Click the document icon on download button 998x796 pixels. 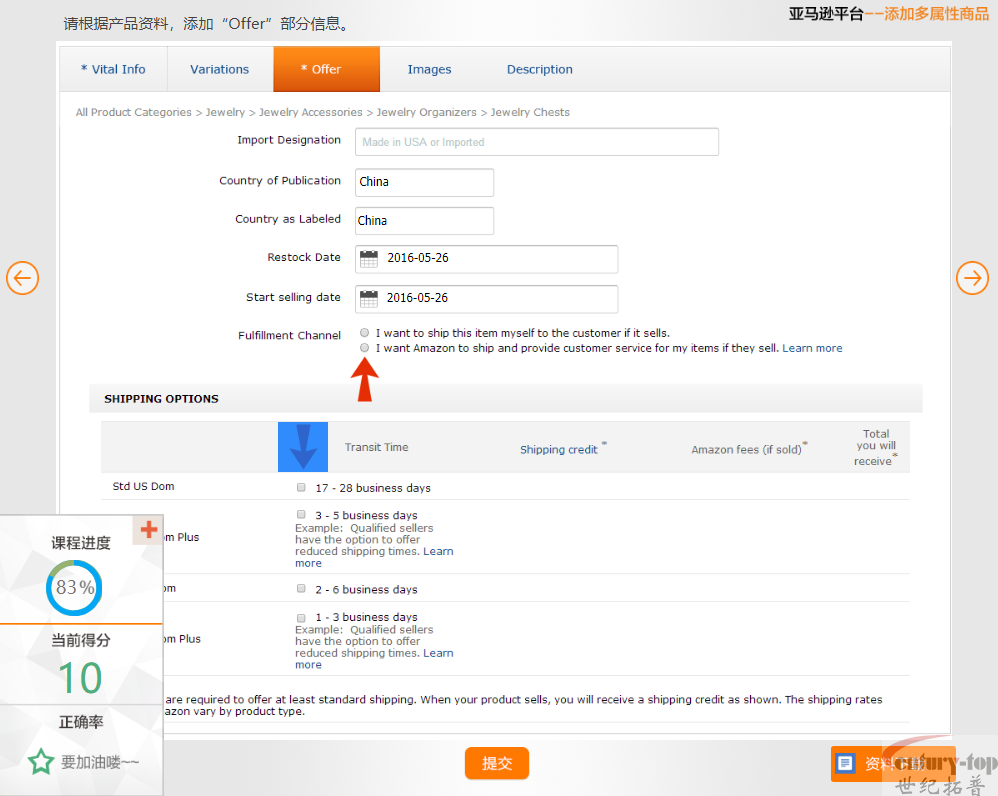[x=845, y=763]
